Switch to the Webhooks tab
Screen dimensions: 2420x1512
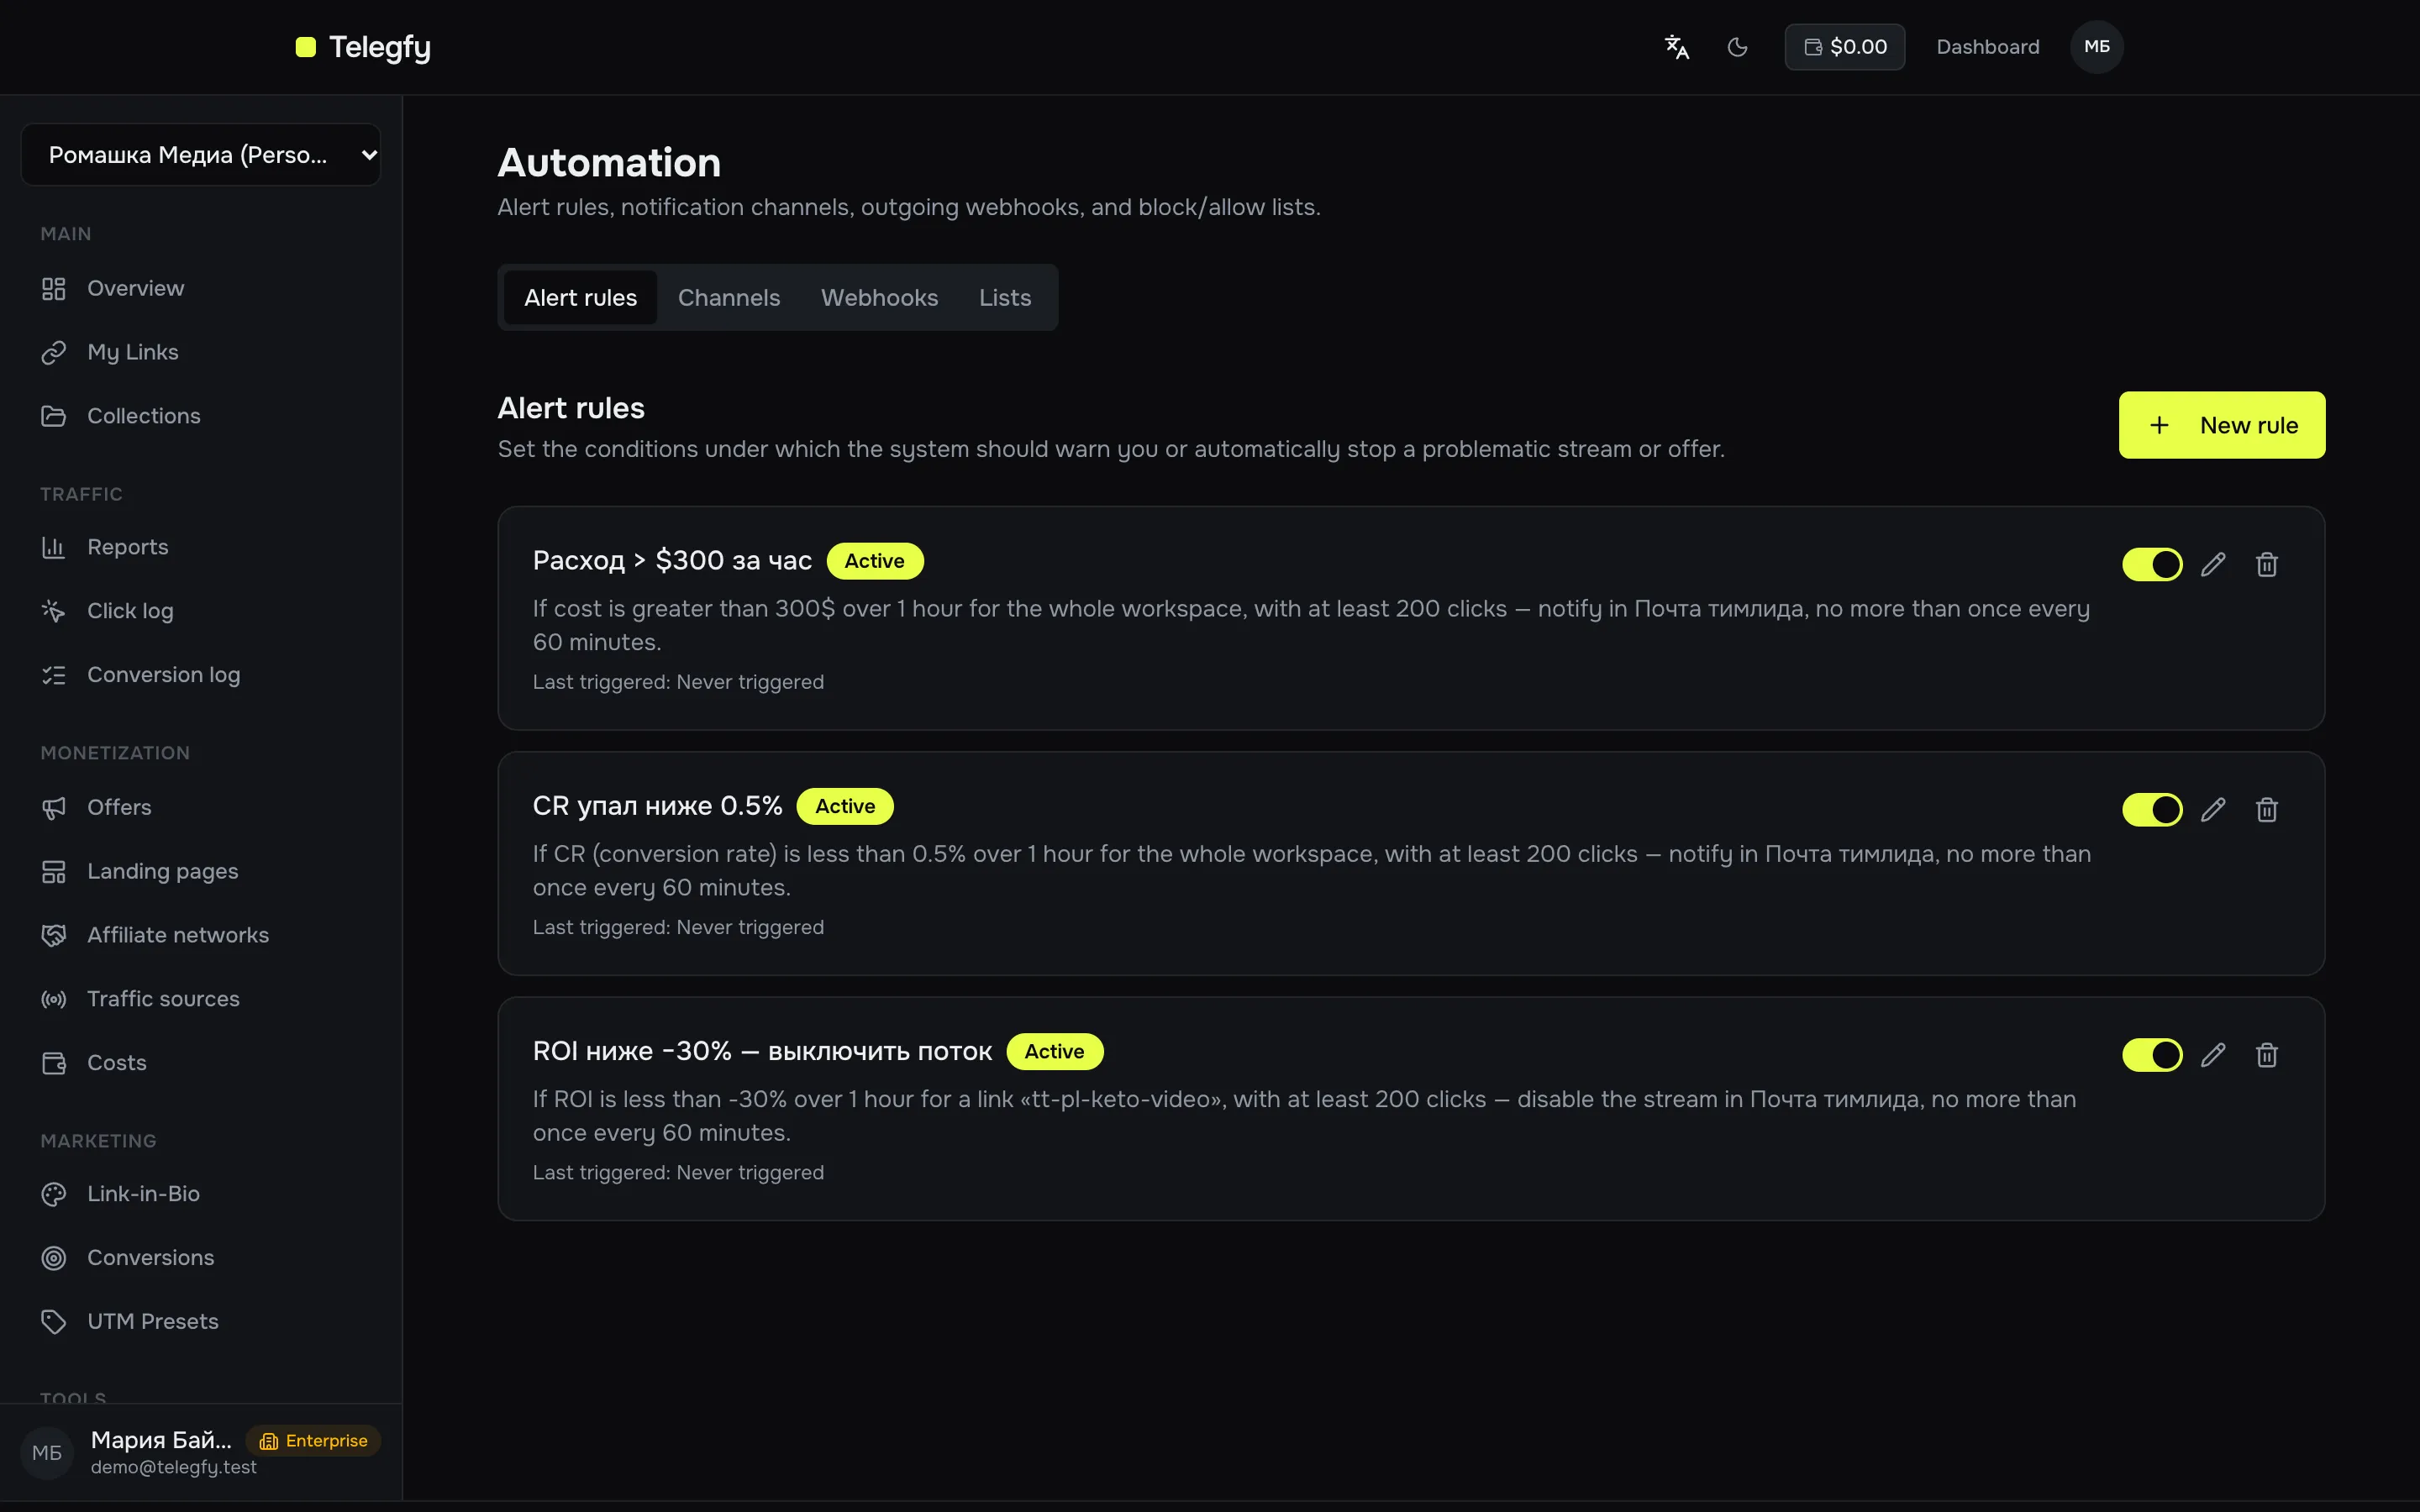coord(879,298)
